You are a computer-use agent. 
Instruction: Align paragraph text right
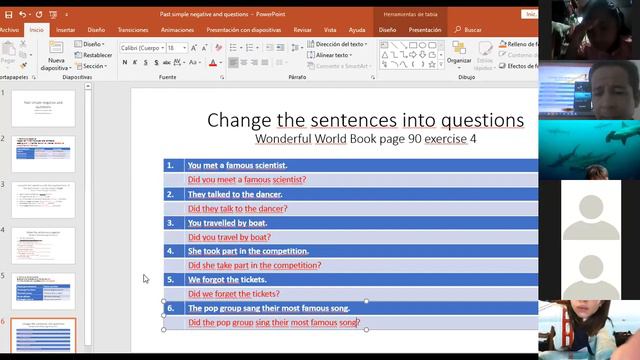[254, 62]
